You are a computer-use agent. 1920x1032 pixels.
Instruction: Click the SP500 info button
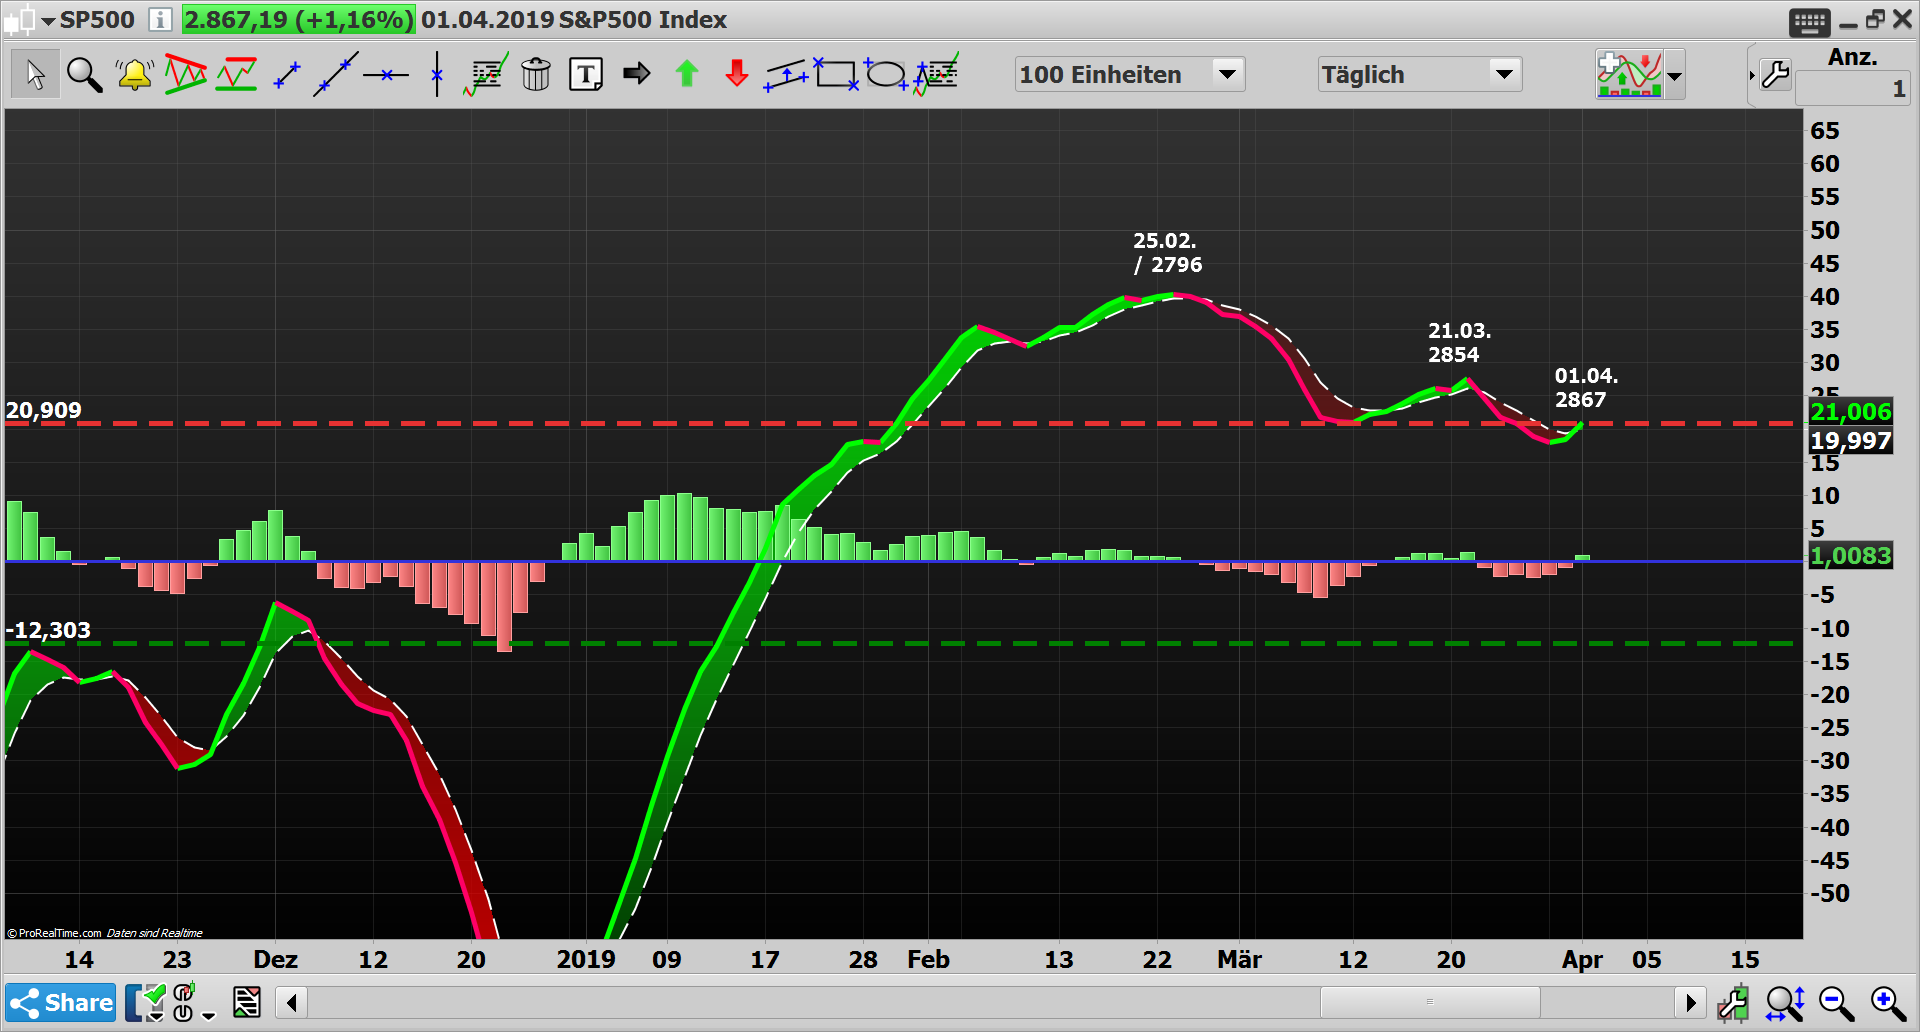[x=159, y=19]
